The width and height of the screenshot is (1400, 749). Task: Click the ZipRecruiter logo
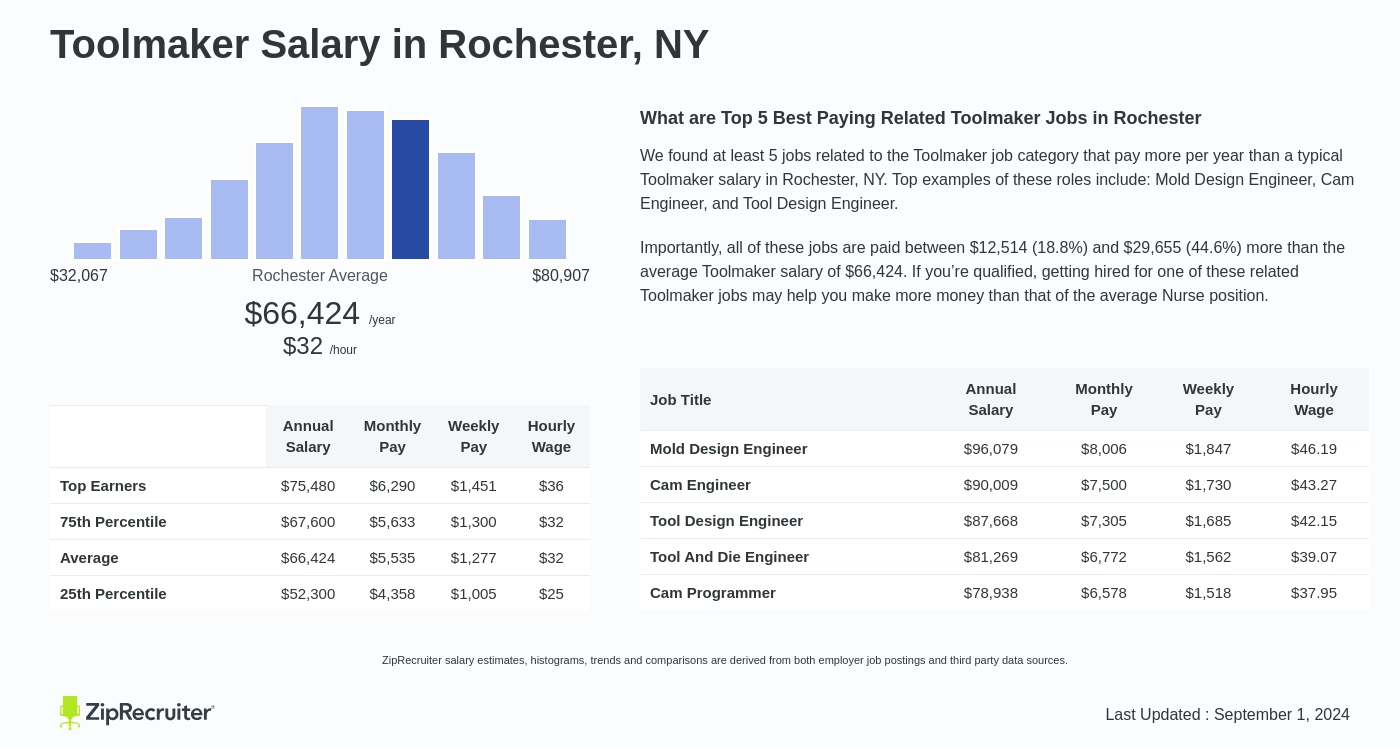tap(136, 712)
